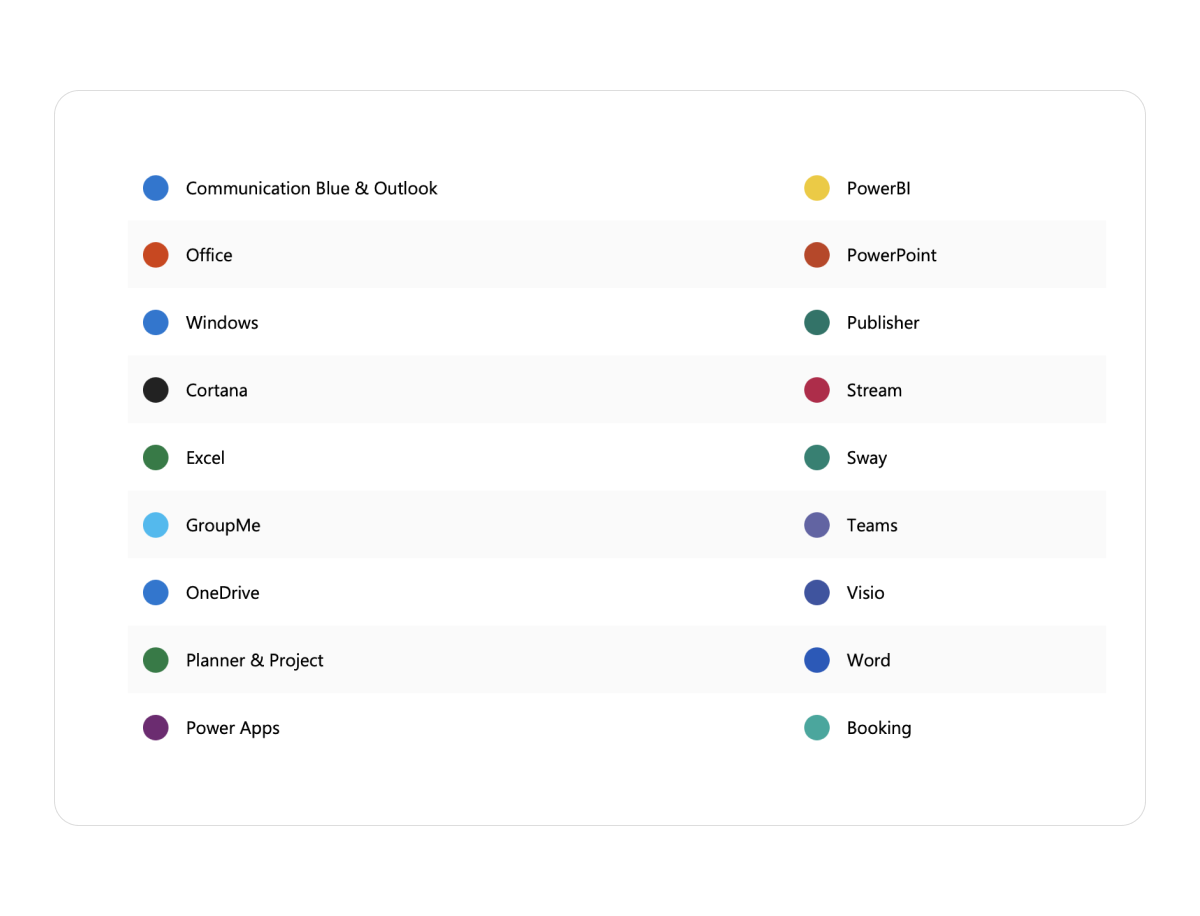This screenshot has width=1200, height=916.
Task: Click the orange Office color swatch
Action: pos(156,255)
